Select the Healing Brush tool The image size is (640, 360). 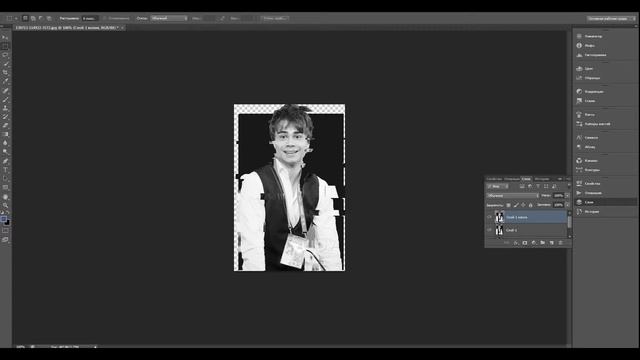[5, 90]
